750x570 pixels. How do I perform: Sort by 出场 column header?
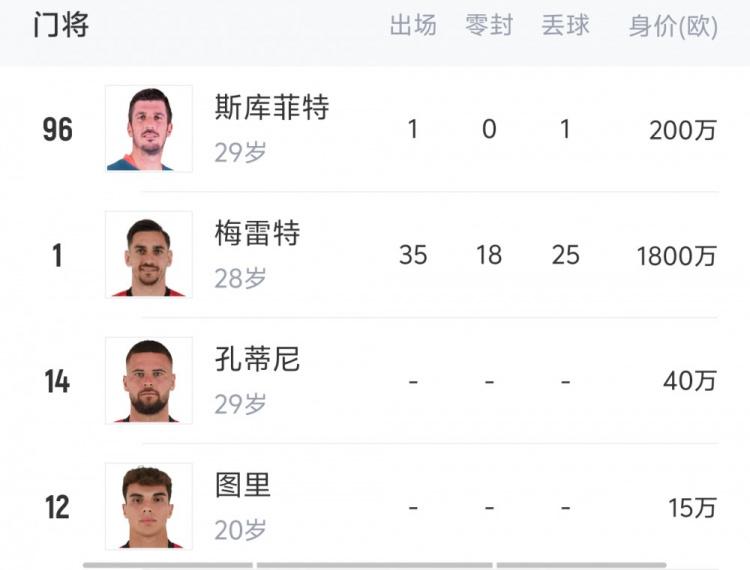(413, 25)
